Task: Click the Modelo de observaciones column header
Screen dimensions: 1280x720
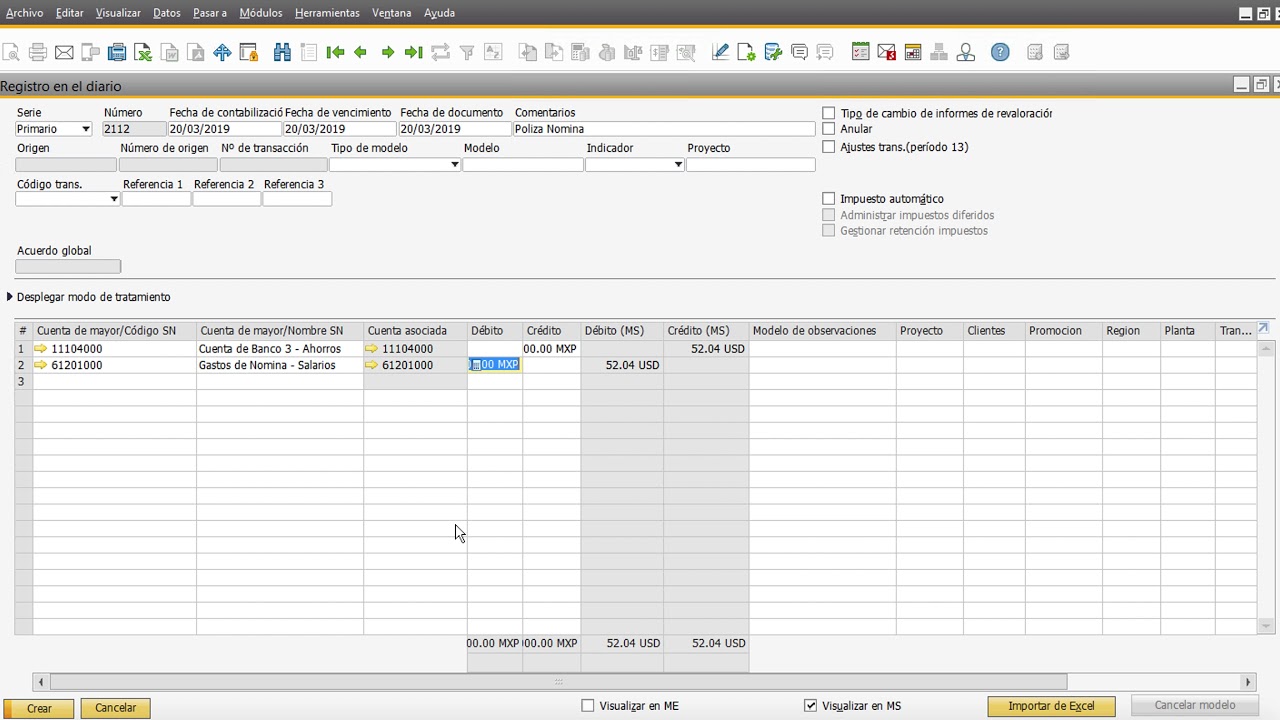Action: coord(822,331)
